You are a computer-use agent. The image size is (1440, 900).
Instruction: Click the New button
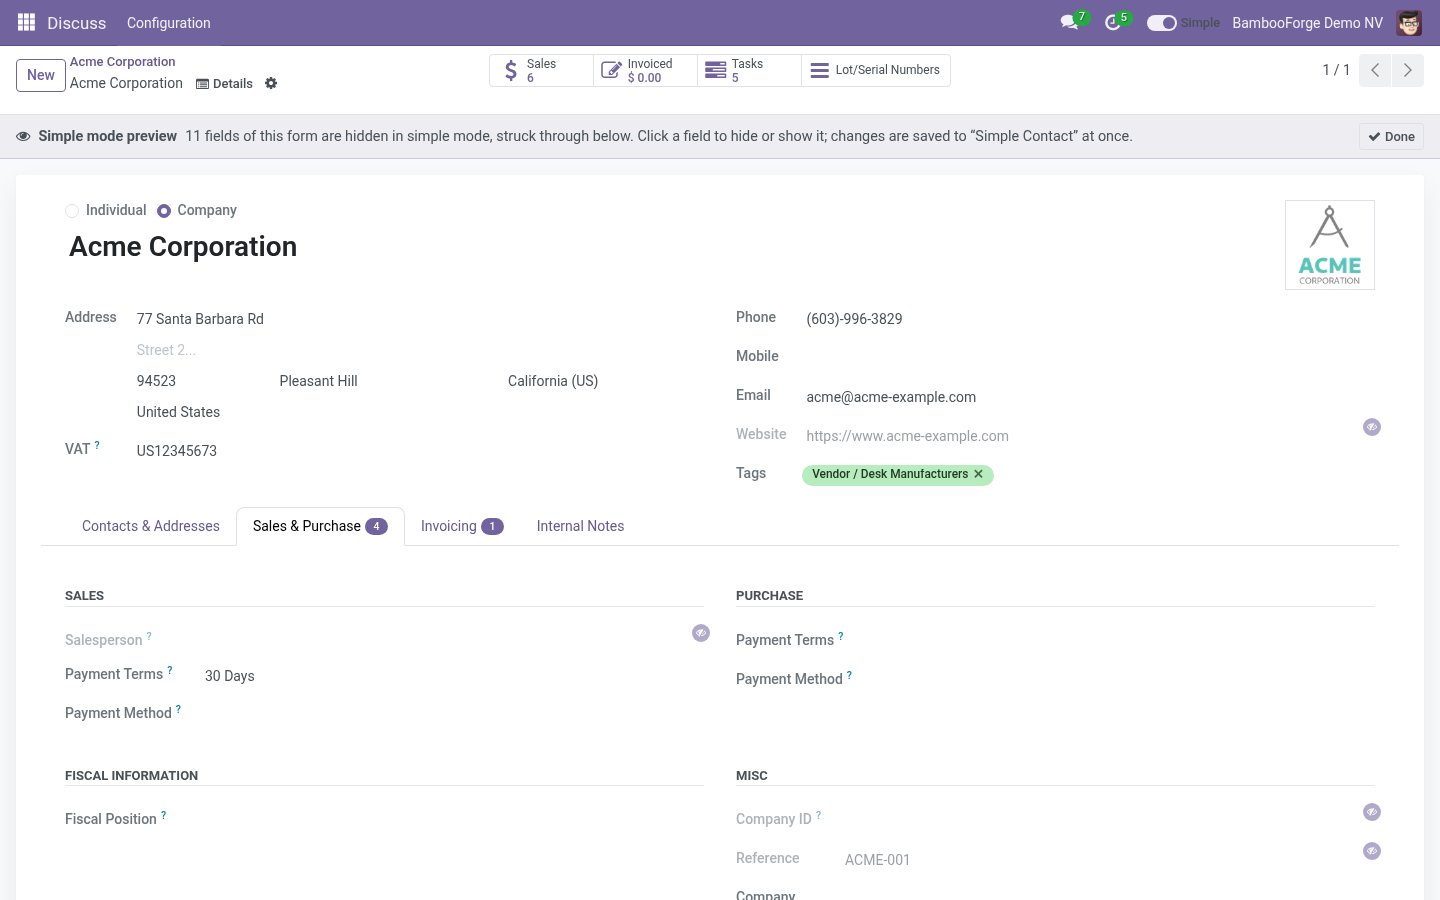point(41,75)
